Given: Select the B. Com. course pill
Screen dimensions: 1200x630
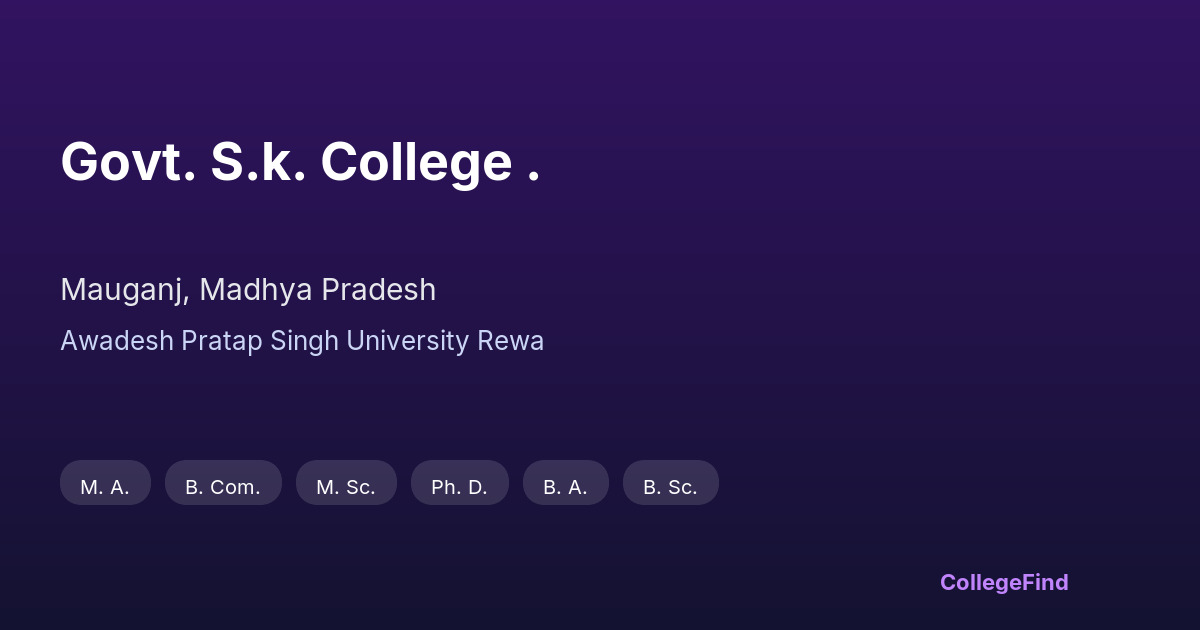Looking at the screenshot, I should pyautogui.click(x=223, y=483).
